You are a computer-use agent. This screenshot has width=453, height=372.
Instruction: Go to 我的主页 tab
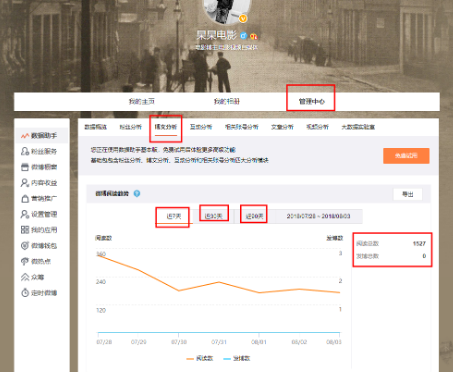(x=142, y=101)
